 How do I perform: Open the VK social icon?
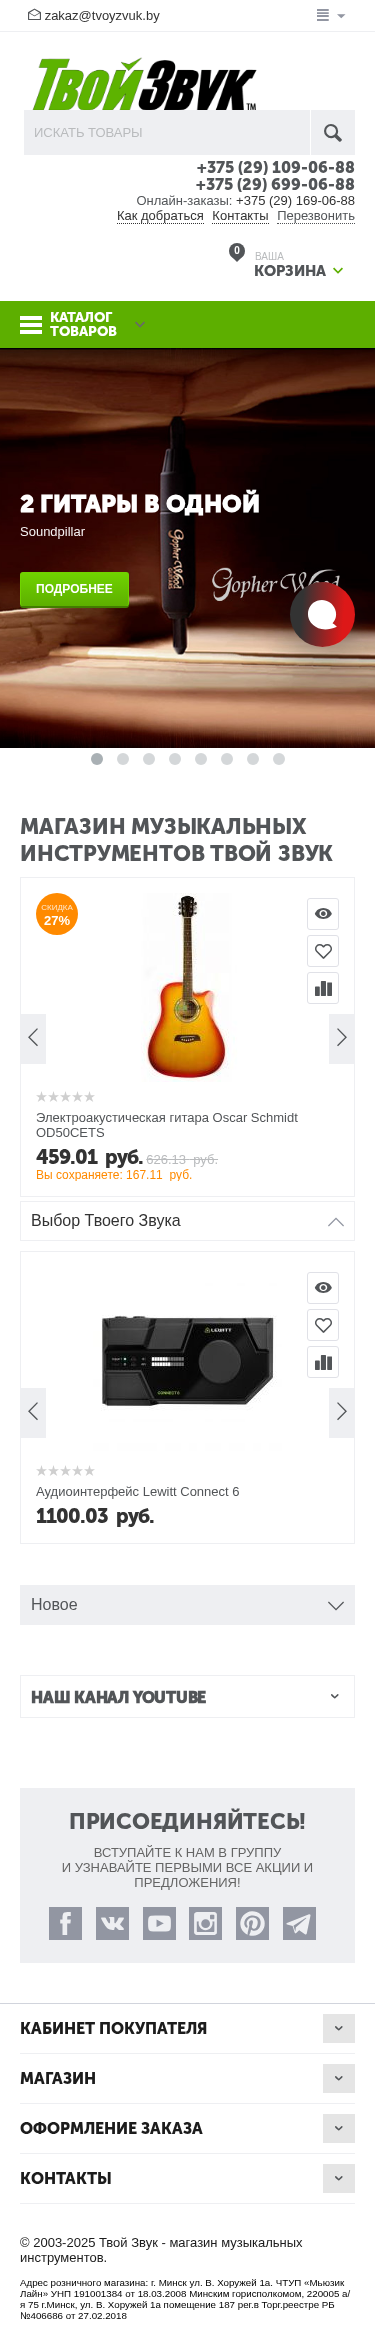[112, 1922]
